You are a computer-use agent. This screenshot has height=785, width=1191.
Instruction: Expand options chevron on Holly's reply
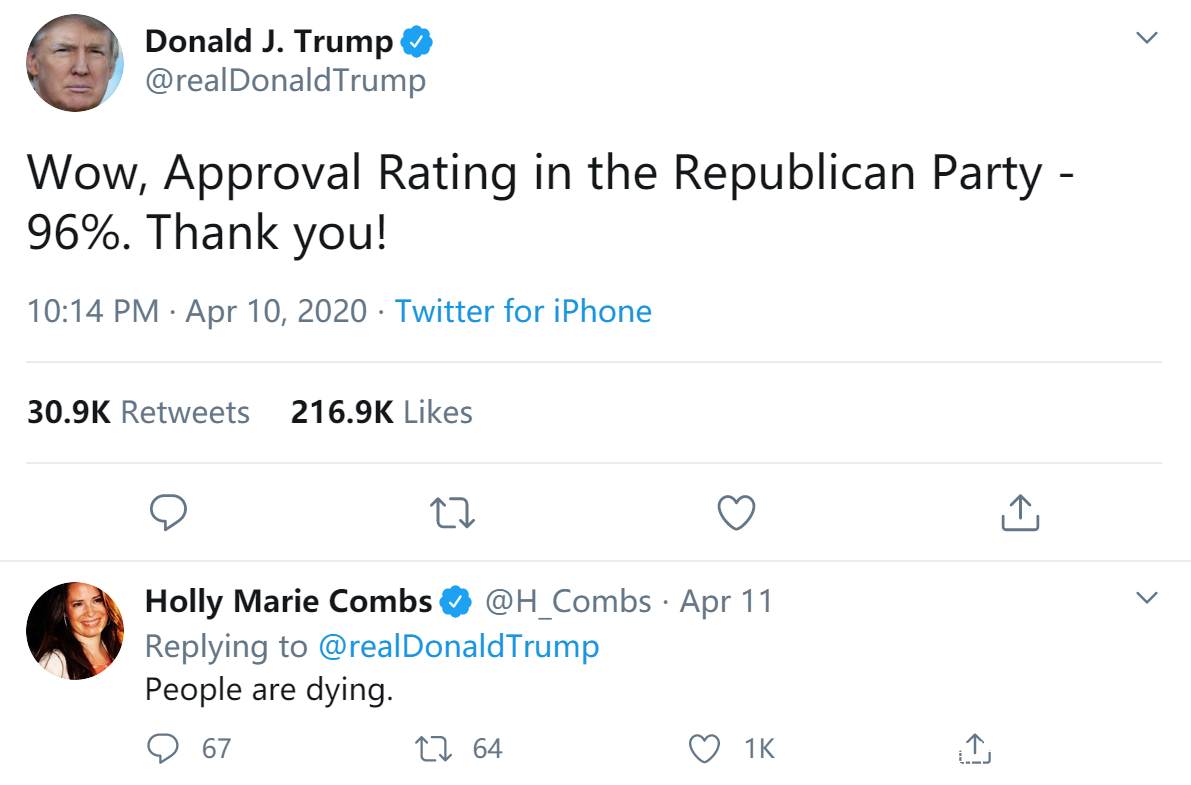tap(1147, 599)
